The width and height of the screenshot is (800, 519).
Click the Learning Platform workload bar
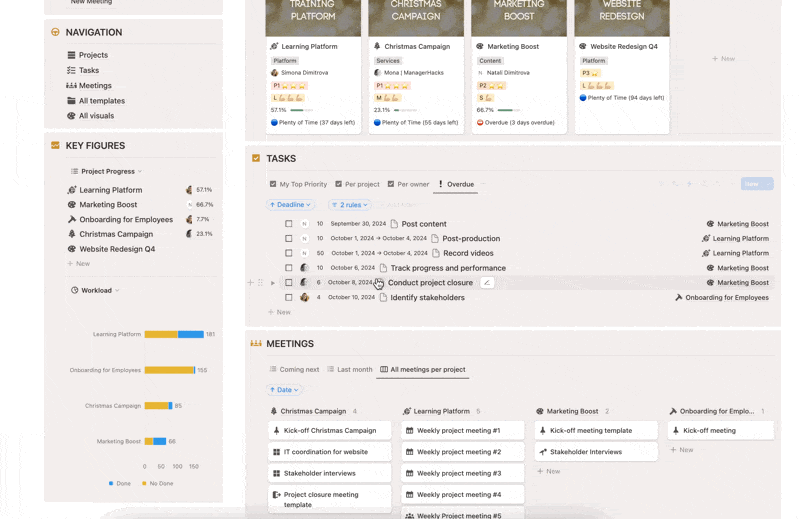pos(174,334)
